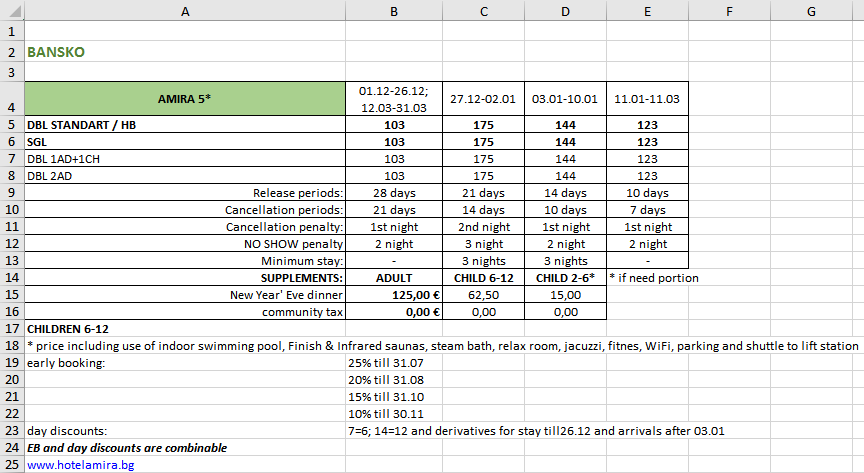Select the NO SHOW penalty cell

[185, 244]
